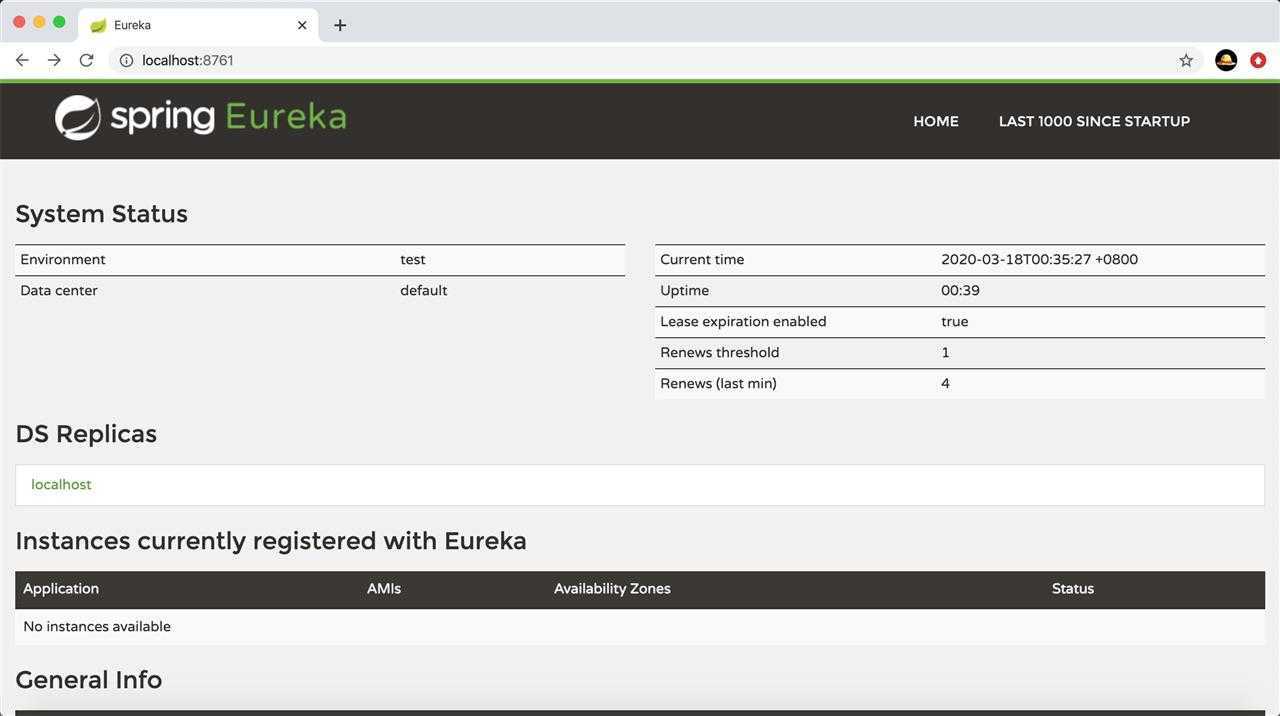Click the Availability Zones column header

(612, 588)
